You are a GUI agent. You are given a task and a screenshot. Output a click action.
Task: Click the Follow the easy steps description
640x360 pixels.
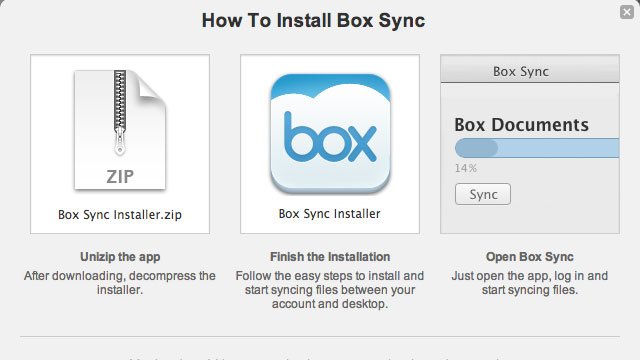point(330,290)
